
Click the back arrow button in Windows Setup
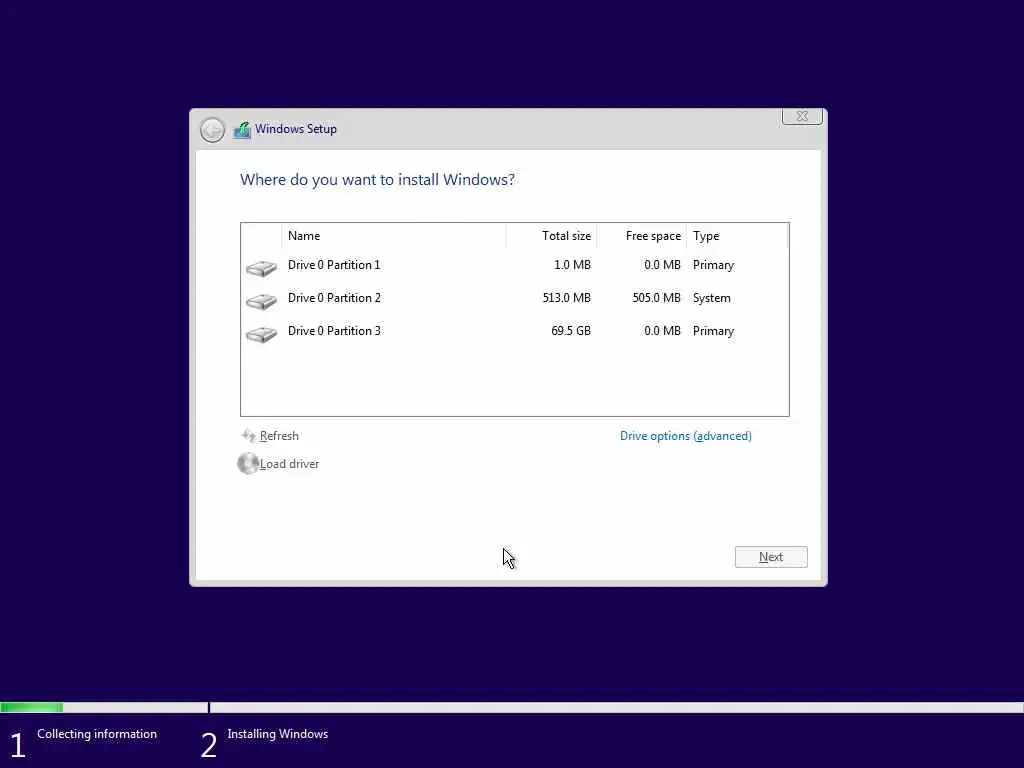coord(212,130)
